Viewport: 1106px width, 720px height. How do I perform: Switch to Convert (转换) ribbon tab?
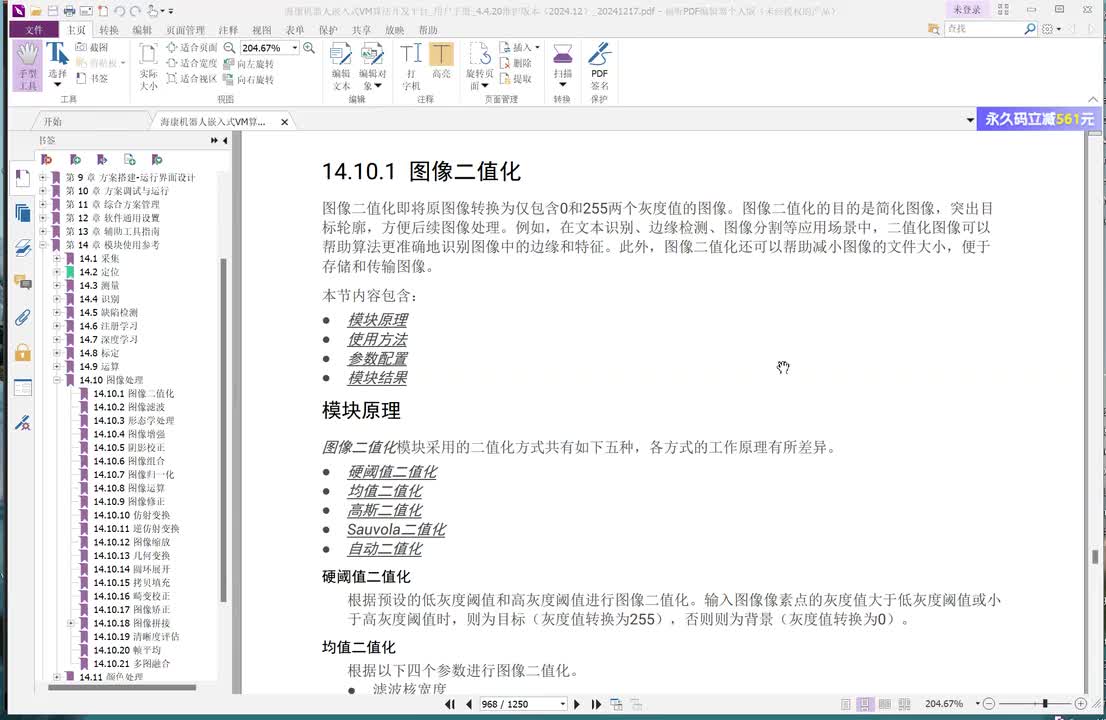pos(109,30)
